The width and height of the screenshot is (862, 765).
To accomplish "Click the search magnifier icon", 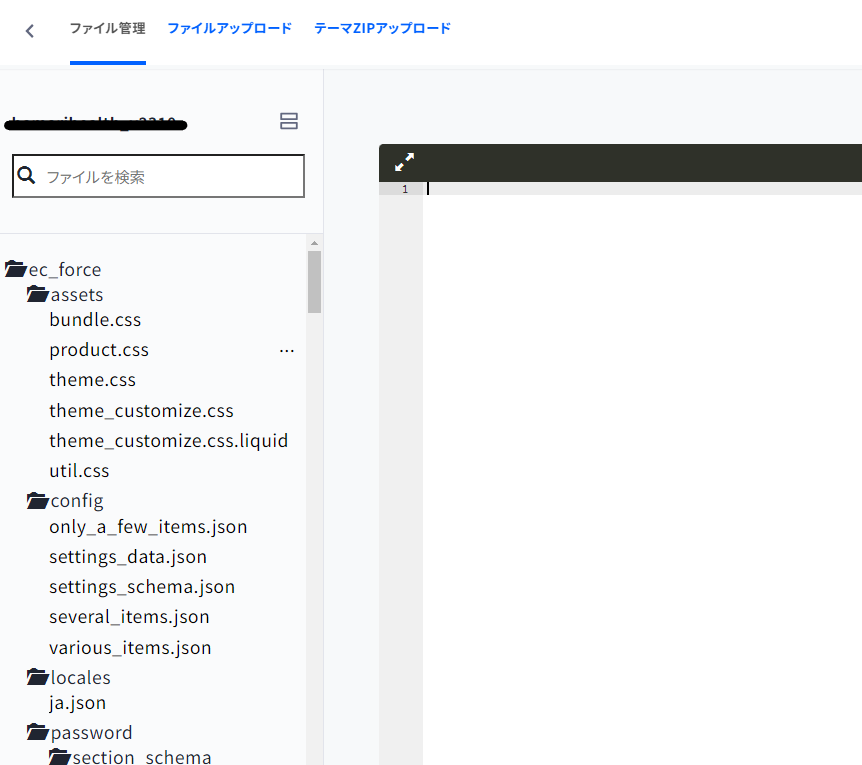I will coord(27,176).
